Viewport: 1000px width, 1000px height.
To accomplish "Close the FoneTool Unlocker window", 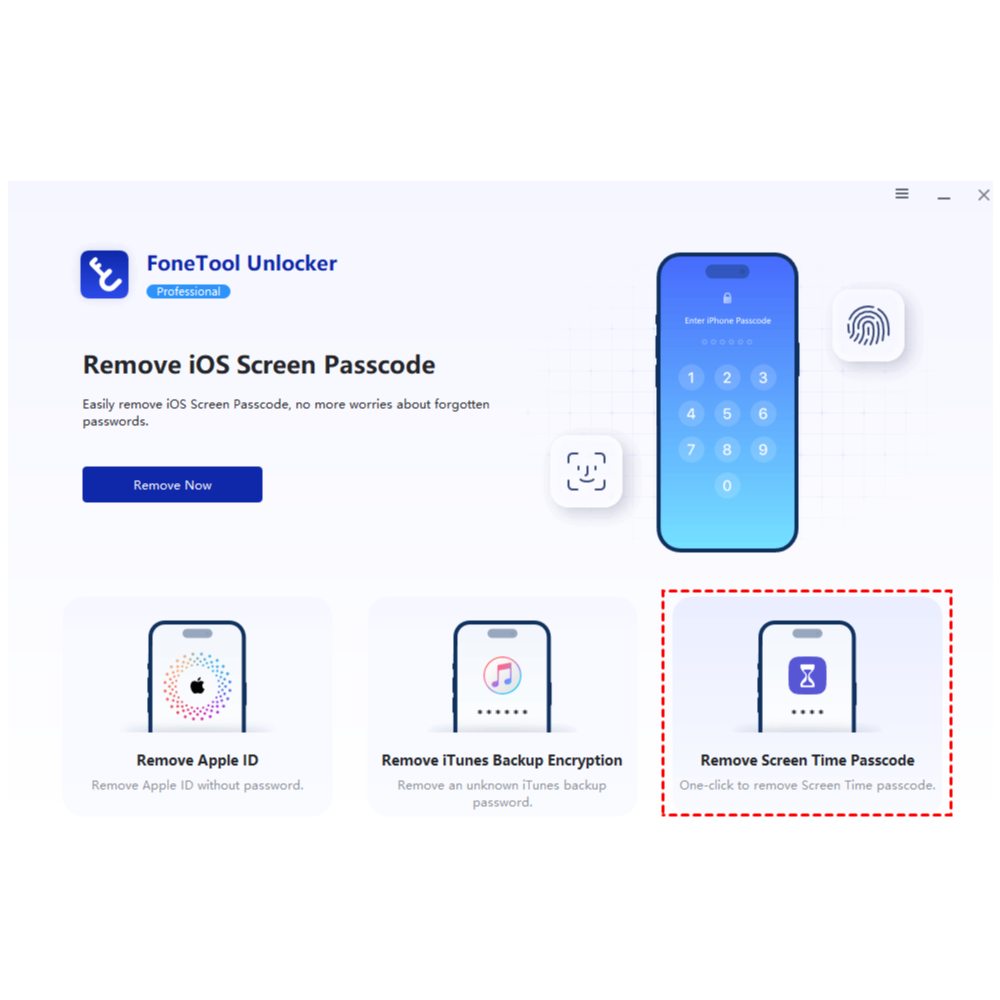I will [x=983, y=195].
